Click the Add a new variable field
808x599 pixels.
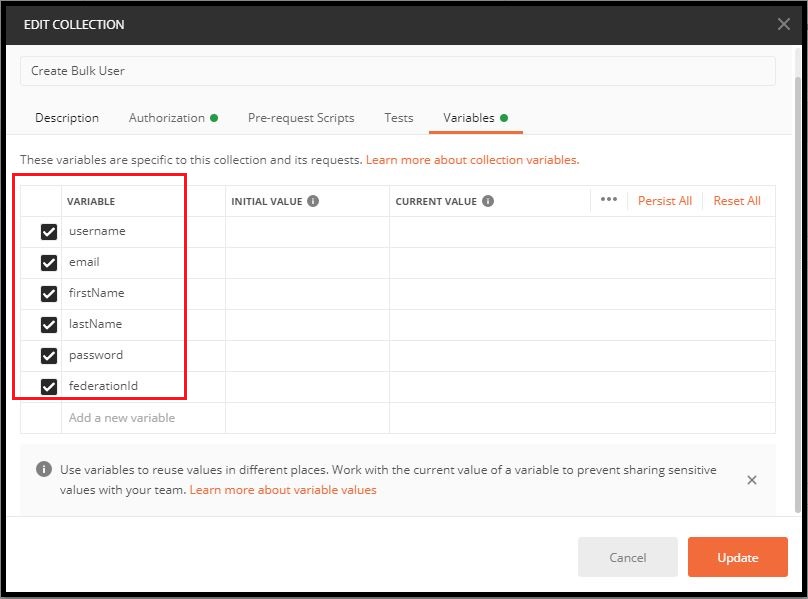click(x=143, y=418)
